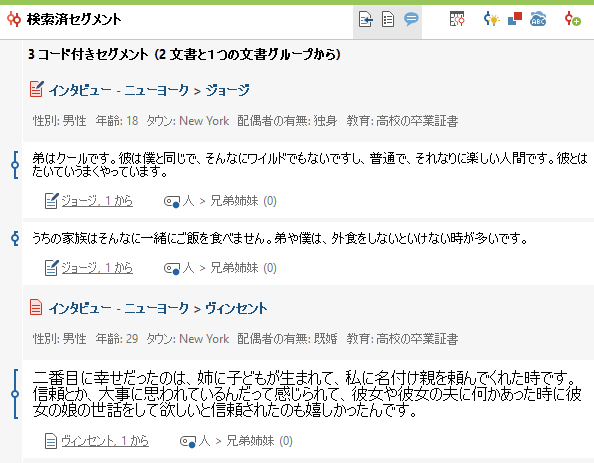Click the red document icon next to ヴィンセント
Viewport: 594px width, 463px height.
36,307
